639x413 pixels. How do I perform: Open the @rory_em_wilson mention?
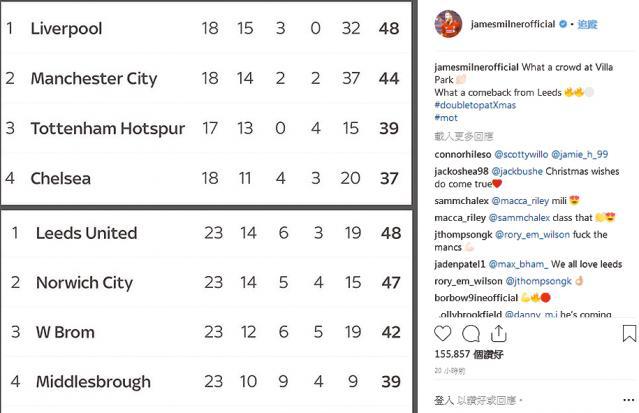pos(532,235)
